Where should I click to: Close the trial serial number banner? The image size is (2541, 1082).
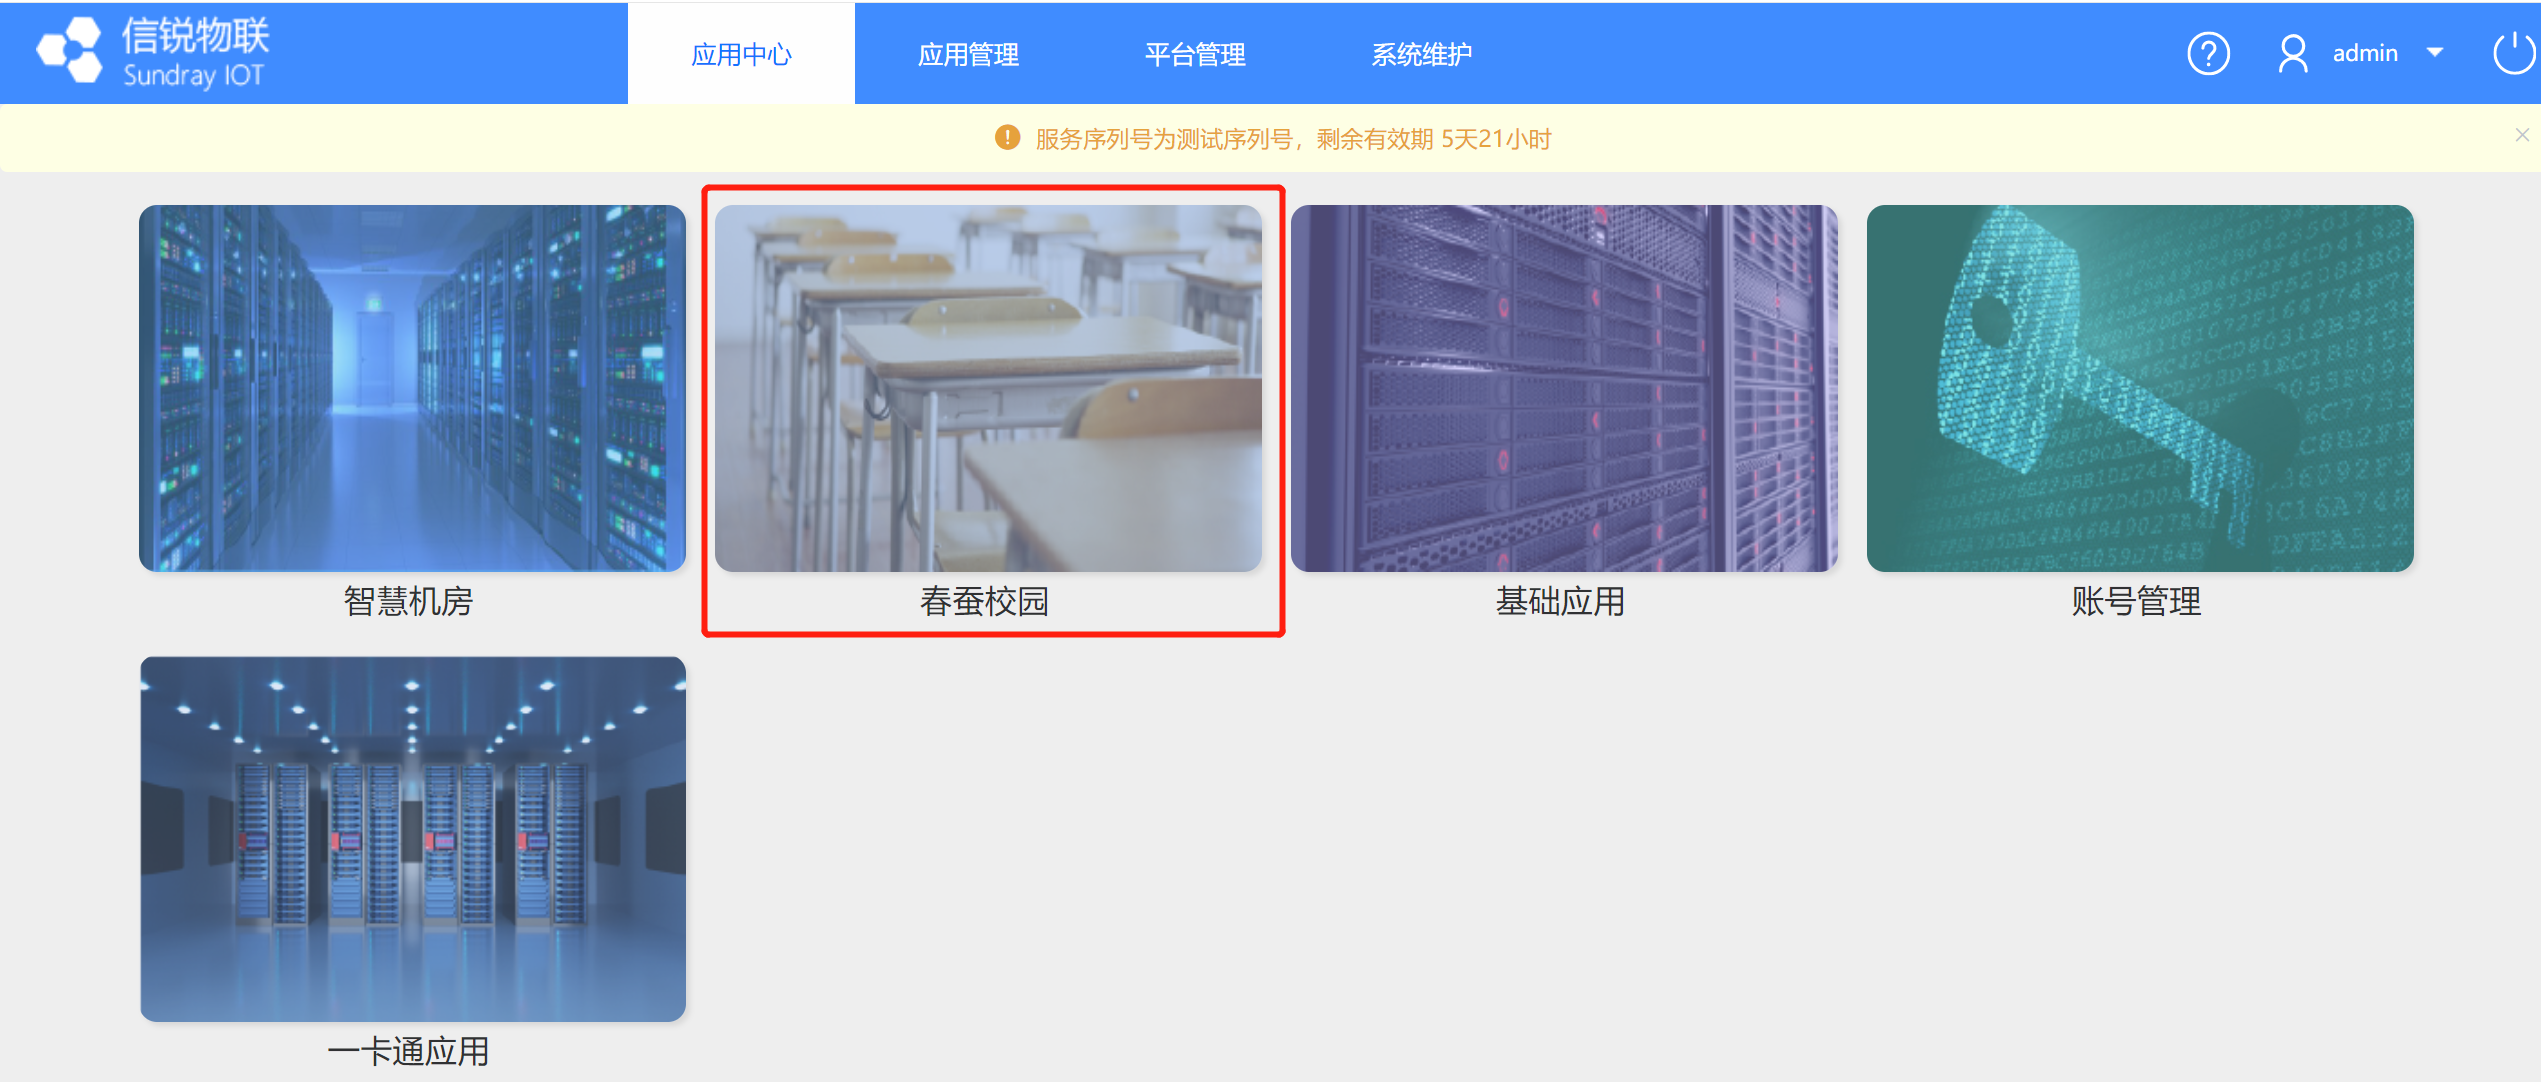pos(2521,135)
